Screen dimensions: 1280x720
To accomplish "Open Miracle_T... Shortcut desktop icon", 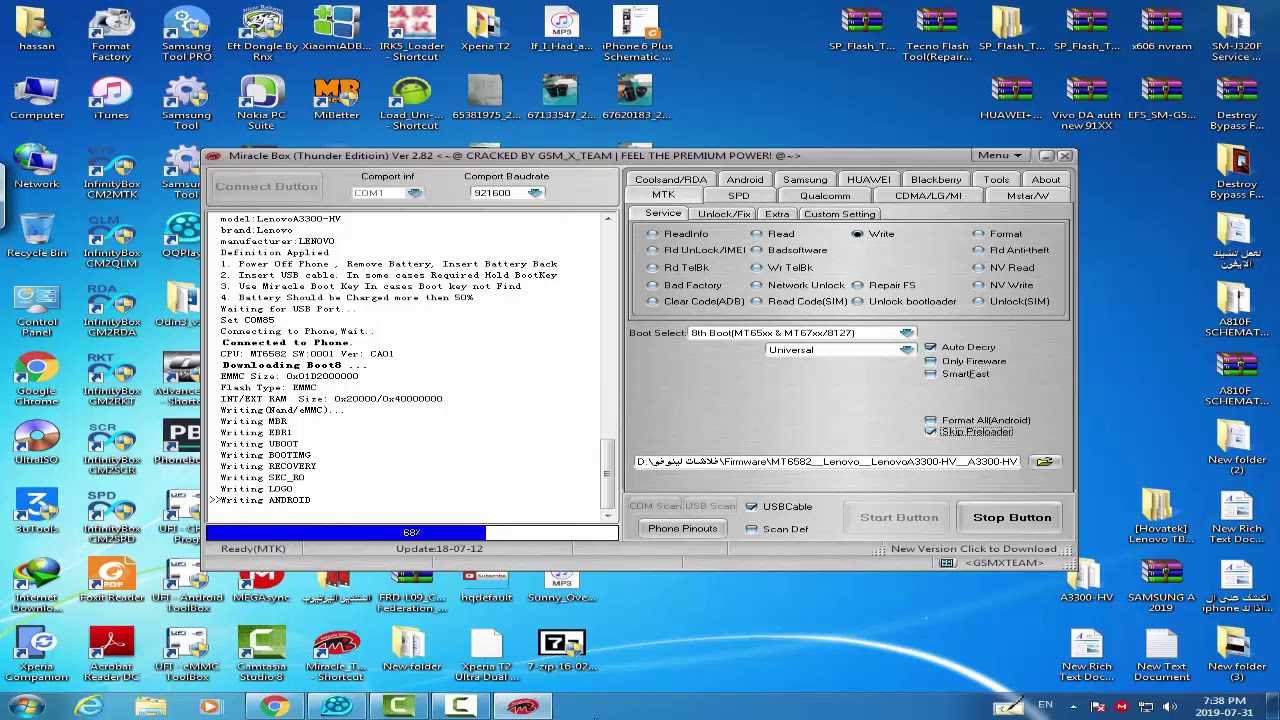I will (336, 656).
